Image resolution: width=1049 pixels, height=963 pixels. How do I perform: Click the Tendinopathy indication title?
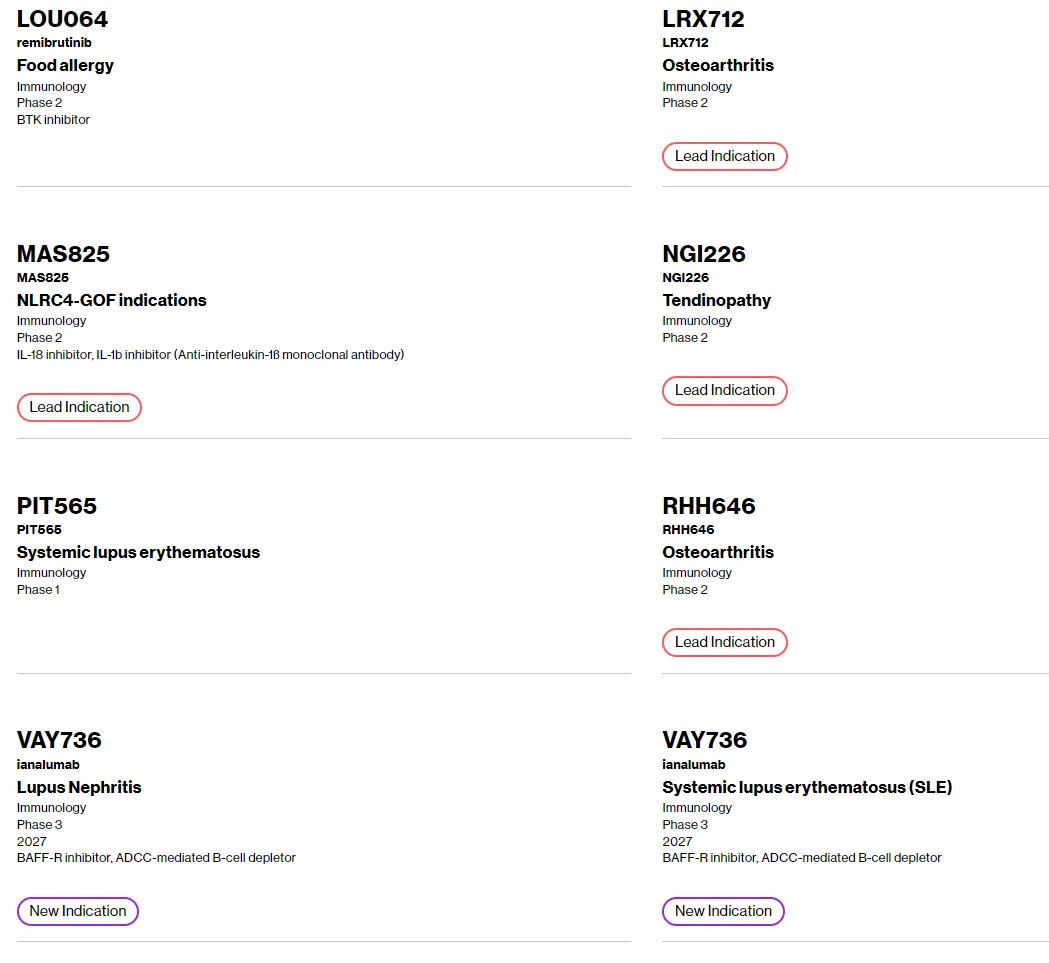click(x=716, y=300)
